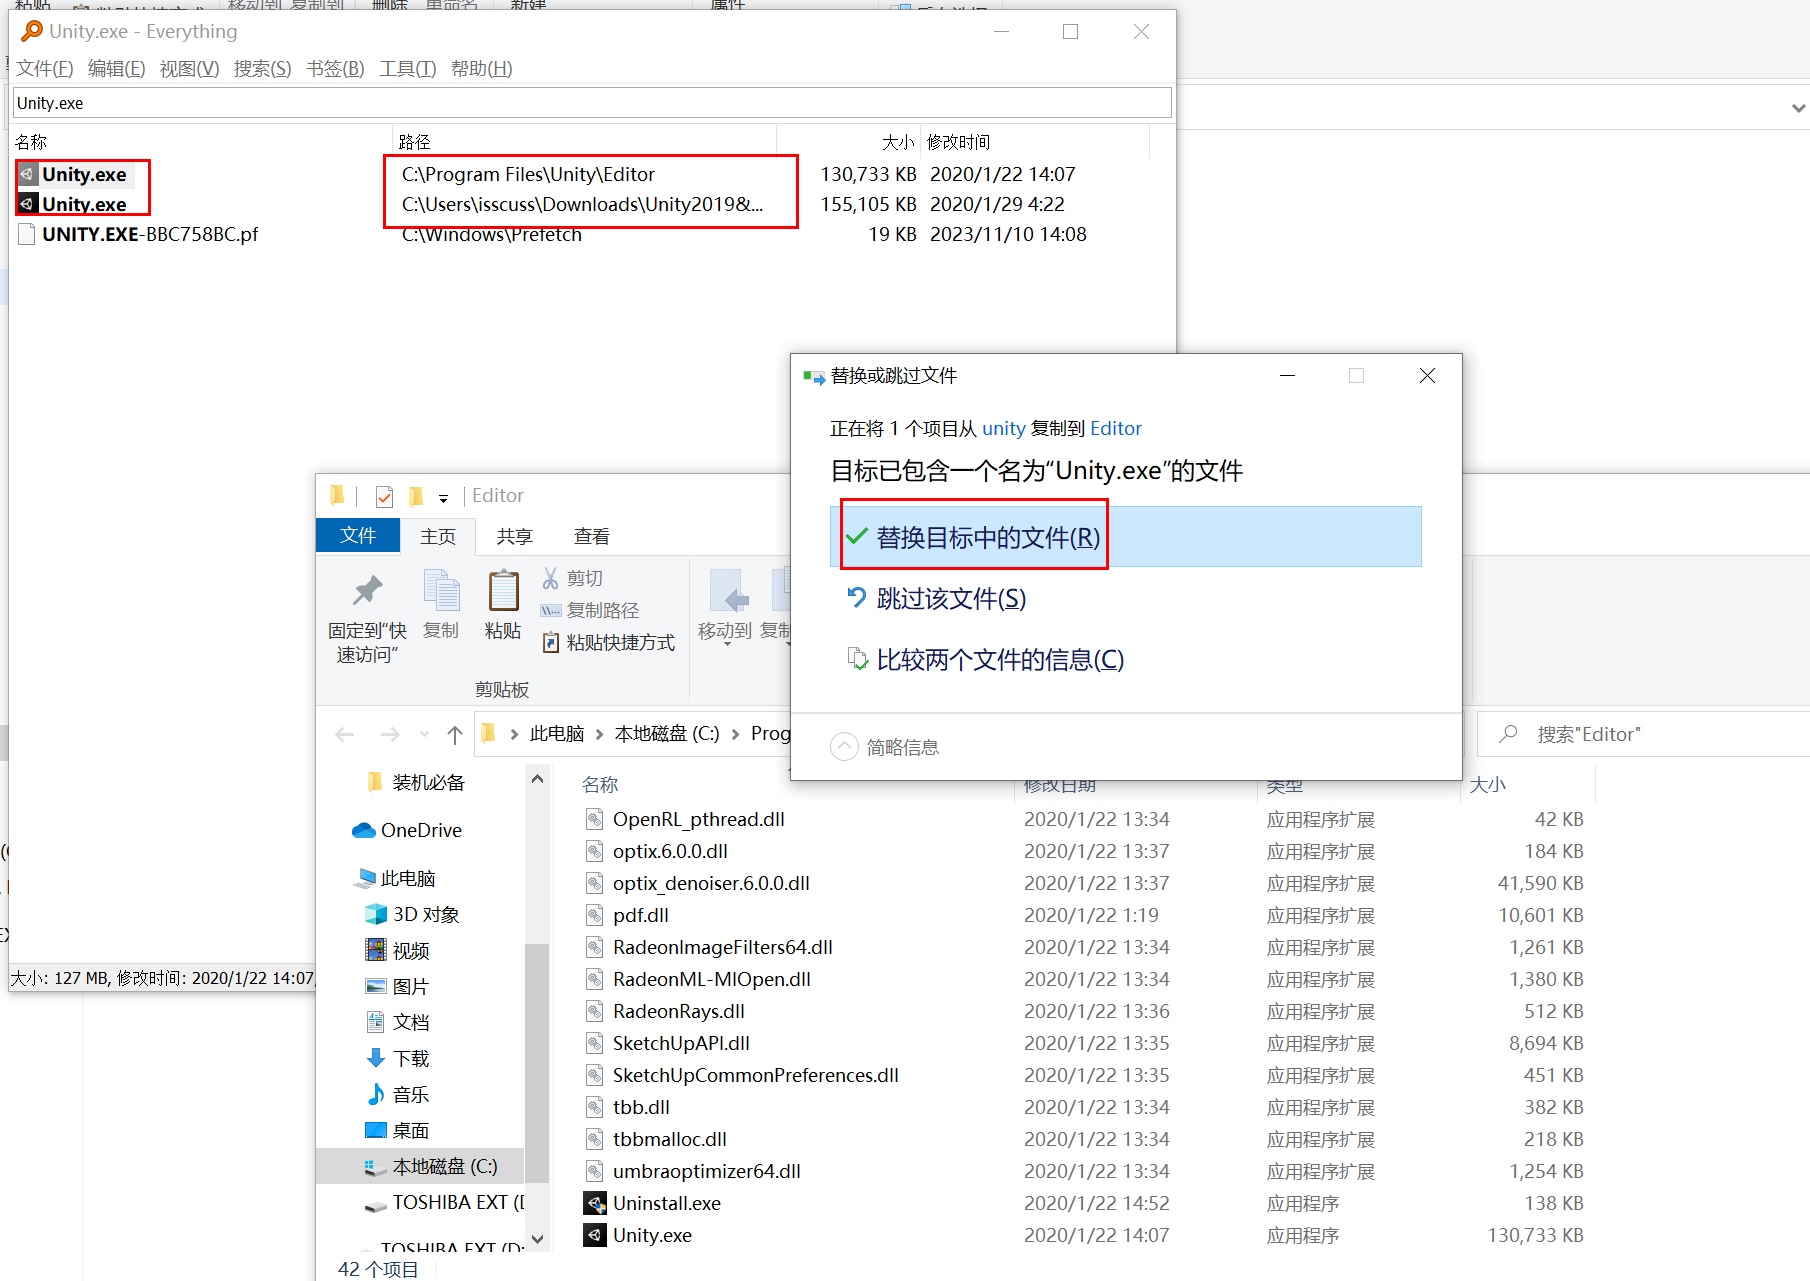The height and width of the screenshot is (1281, 1810).
Task: Choose Replace the file in destination
Action: click(1125, 537)
